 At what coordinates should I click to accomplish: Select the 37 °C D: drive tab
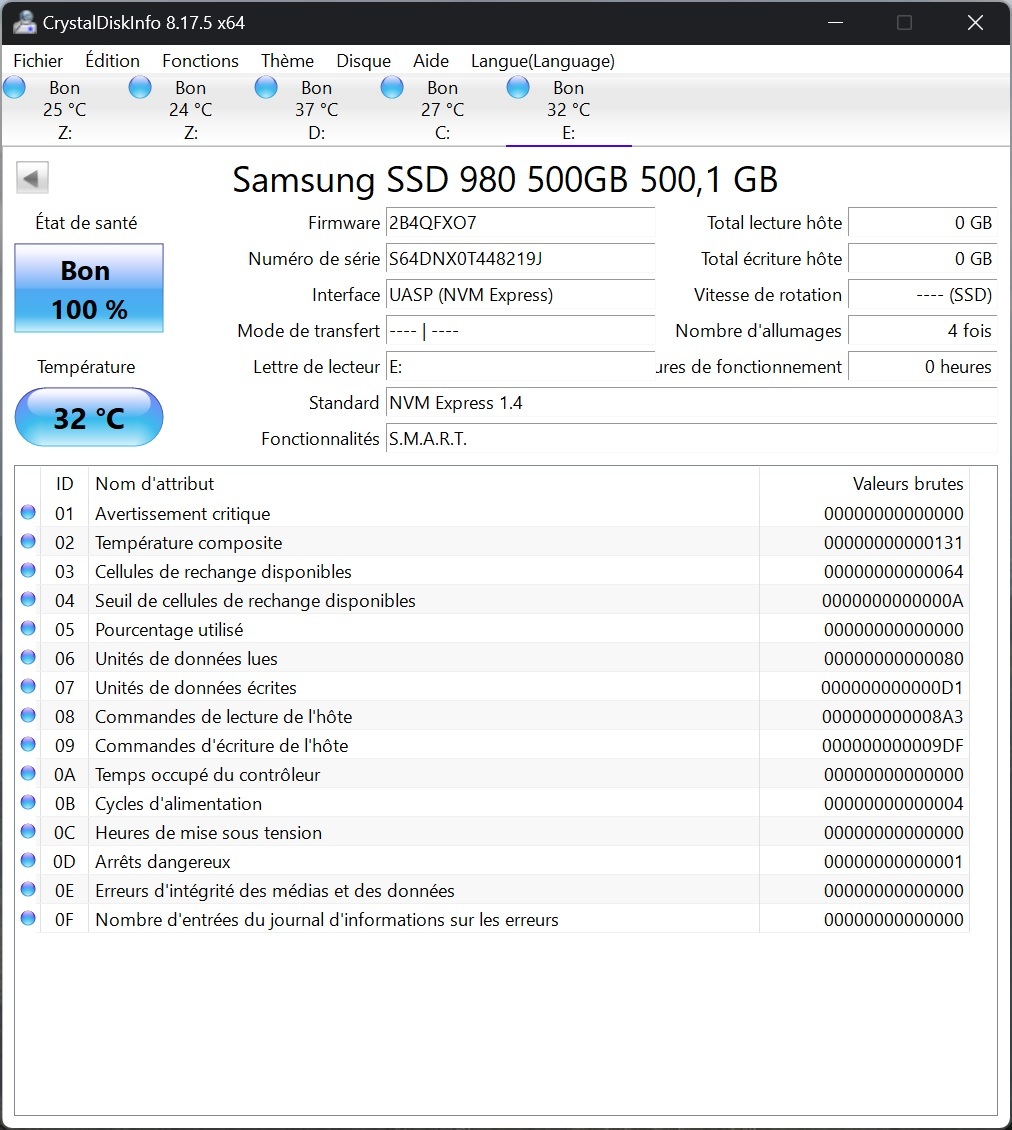[x=316, y=110]
